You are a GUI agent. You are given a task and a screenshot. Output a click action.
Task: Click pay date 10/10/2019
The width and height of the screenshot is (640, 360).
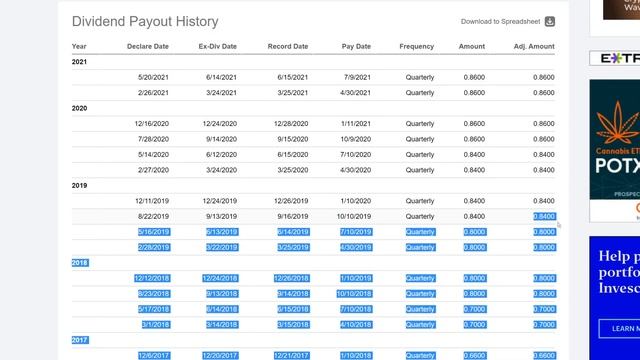pos(354,216)
